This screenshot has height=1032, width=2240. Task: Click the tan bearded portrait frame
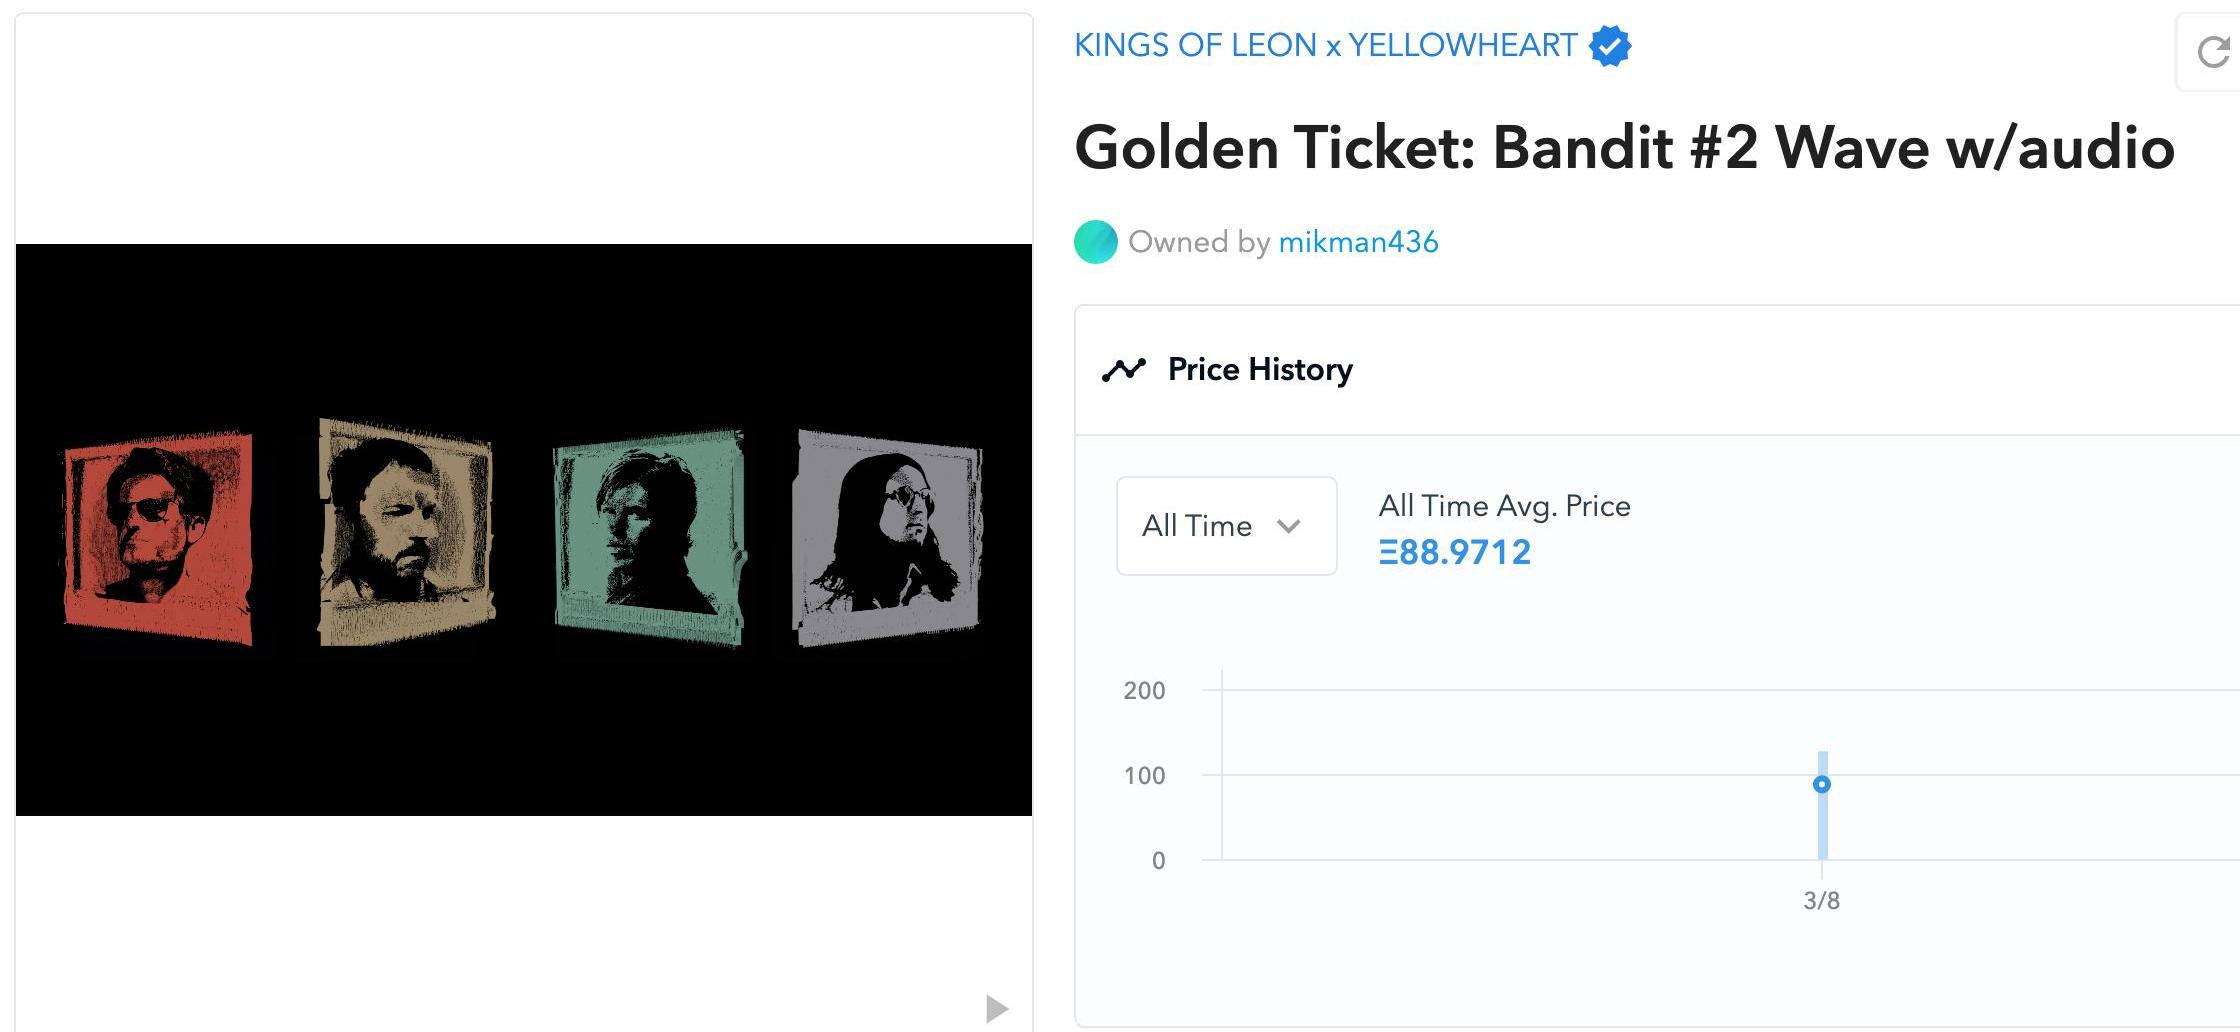[405, 532]
